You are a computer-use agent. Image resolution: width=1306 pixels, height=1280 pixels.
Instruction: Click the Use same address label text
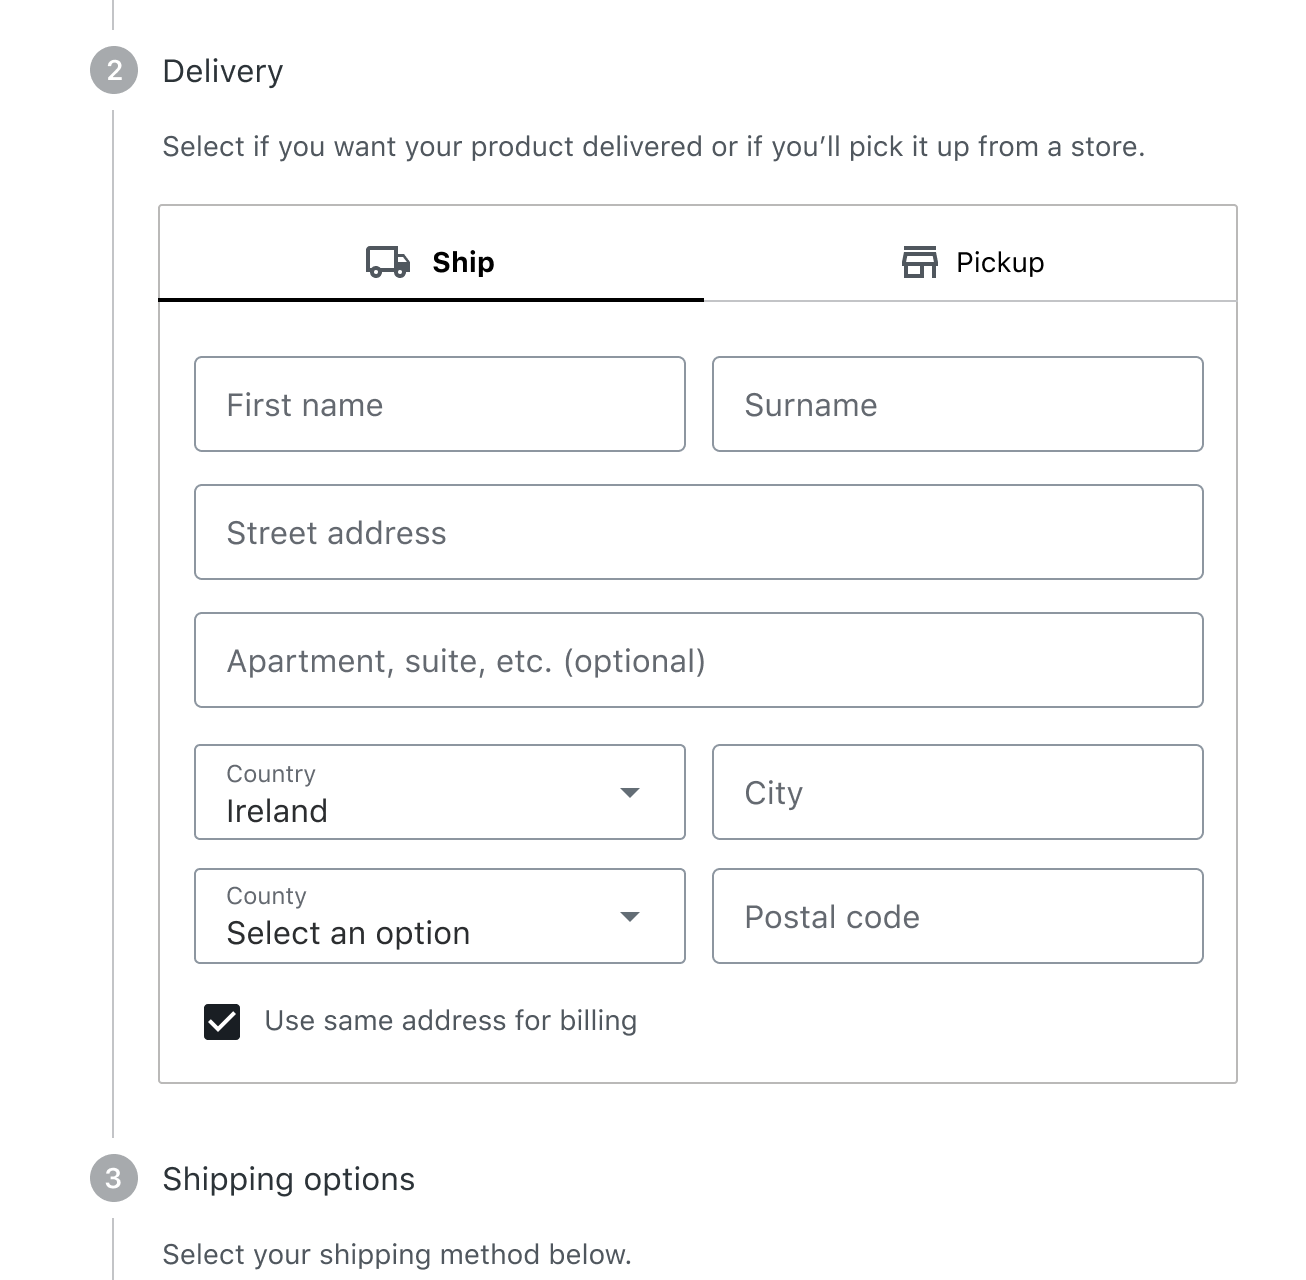450,1021
